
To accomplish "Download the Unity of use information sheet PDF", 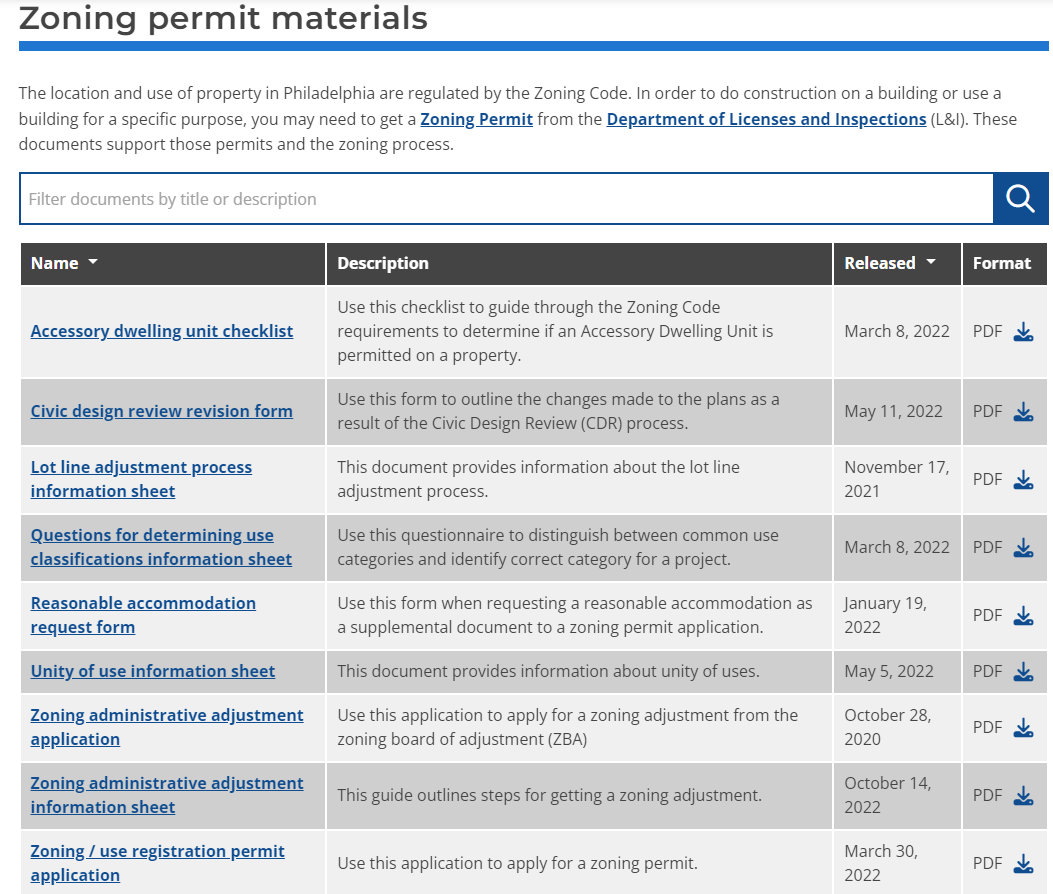I will point(1023,672).
